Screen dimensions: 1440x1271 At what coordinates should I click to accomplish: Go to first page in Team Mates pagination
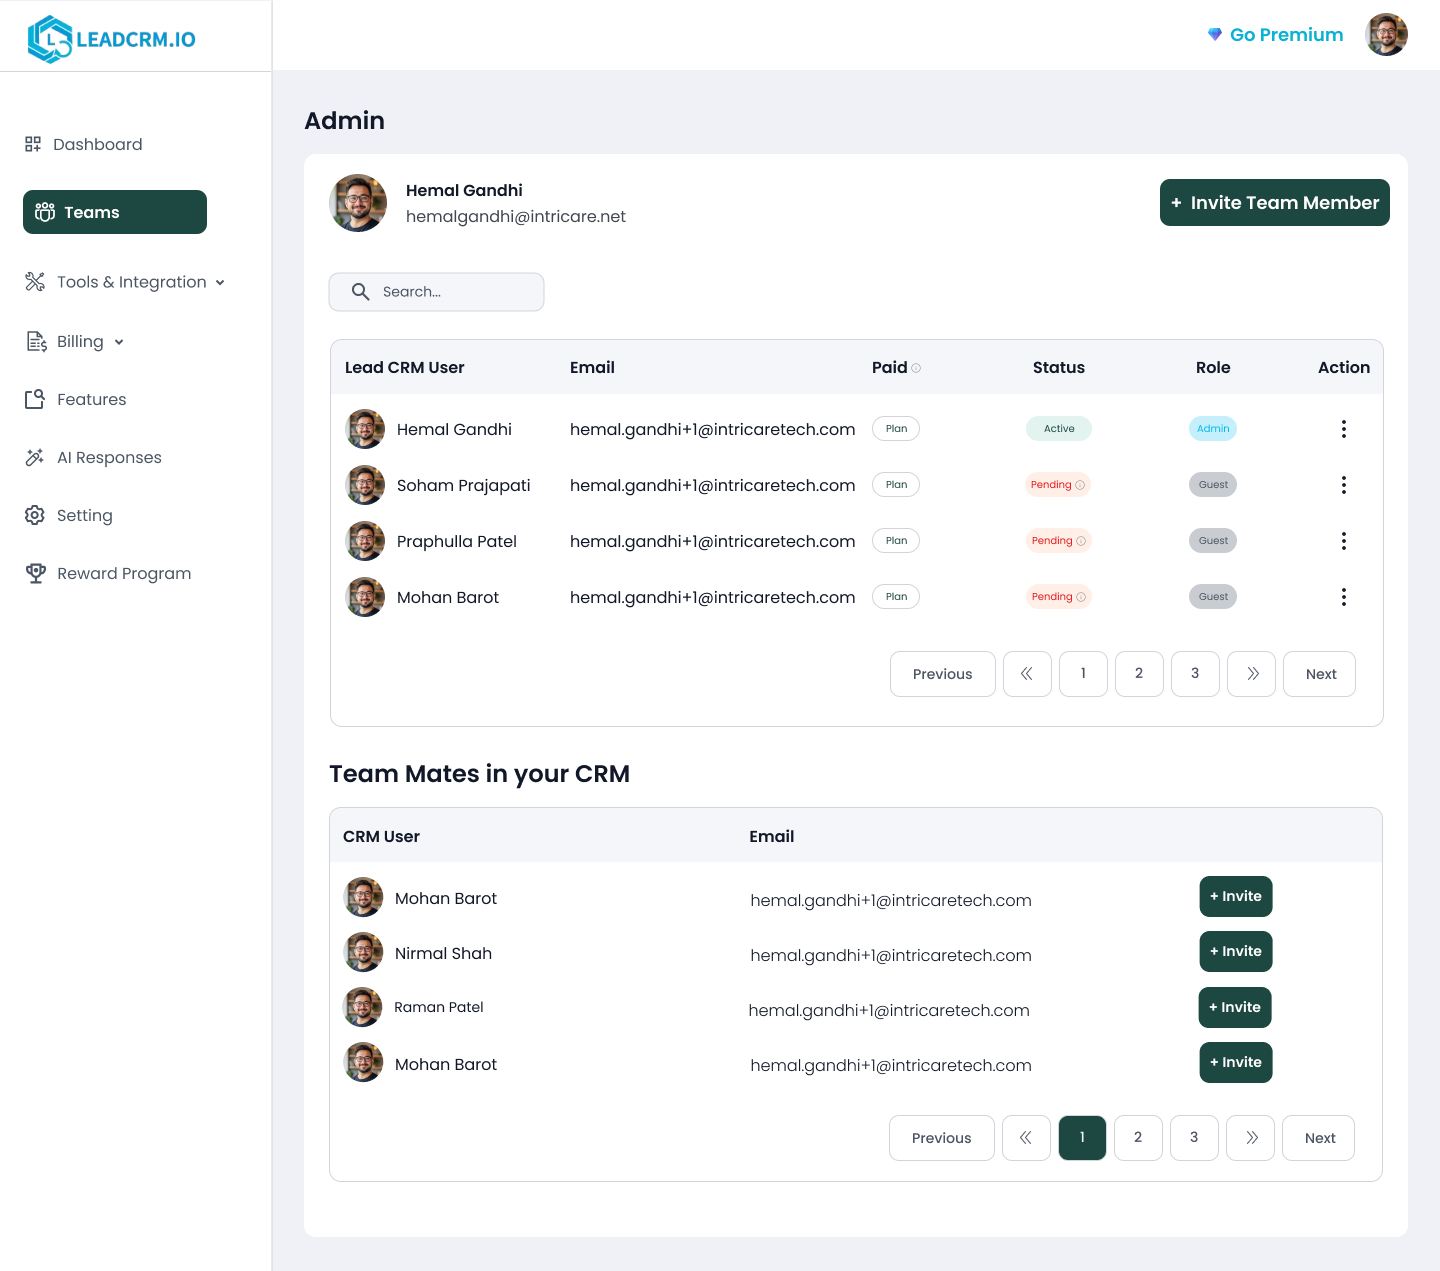[1026, 1138]
